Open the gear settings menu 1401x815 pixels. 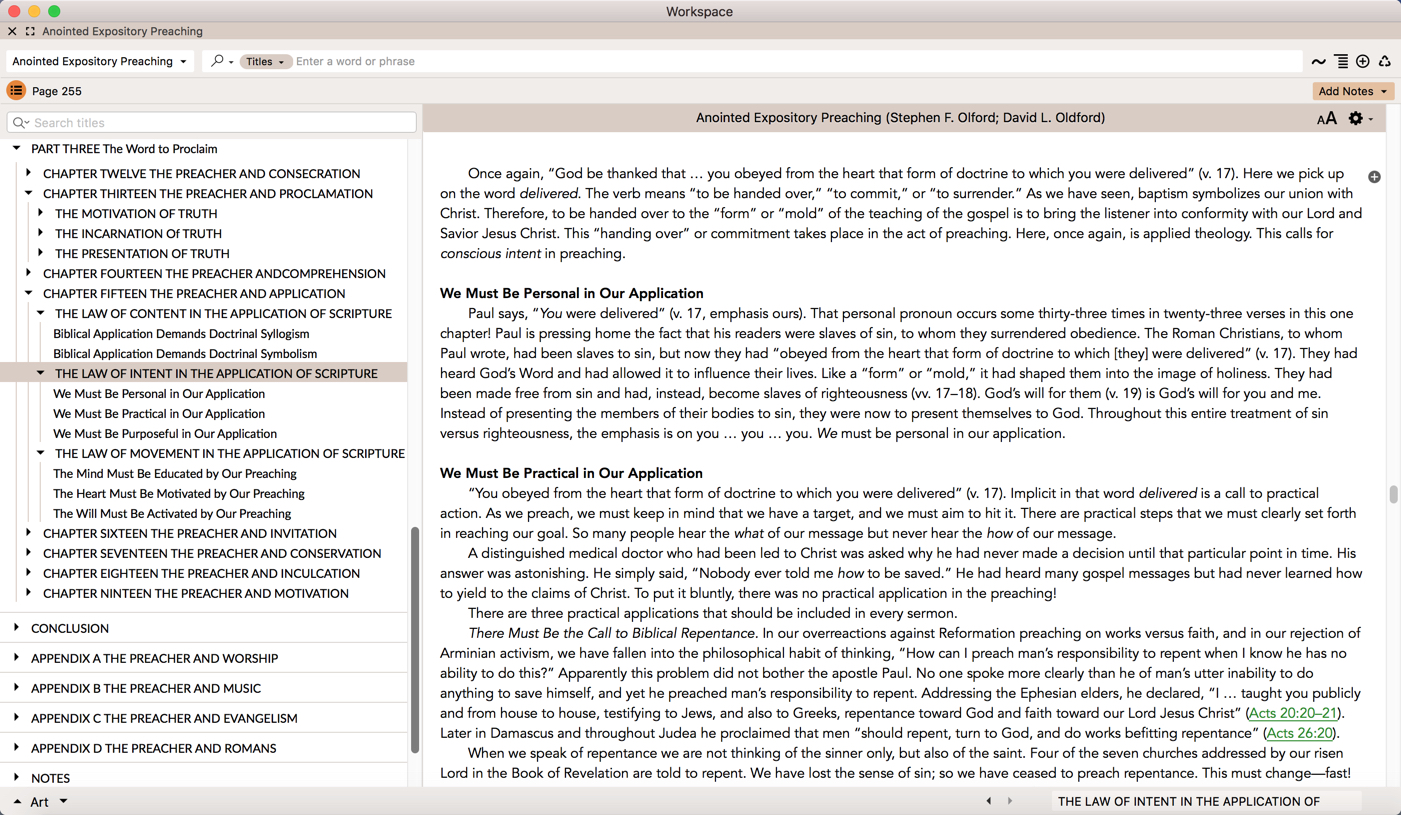tap(1360, 118)
